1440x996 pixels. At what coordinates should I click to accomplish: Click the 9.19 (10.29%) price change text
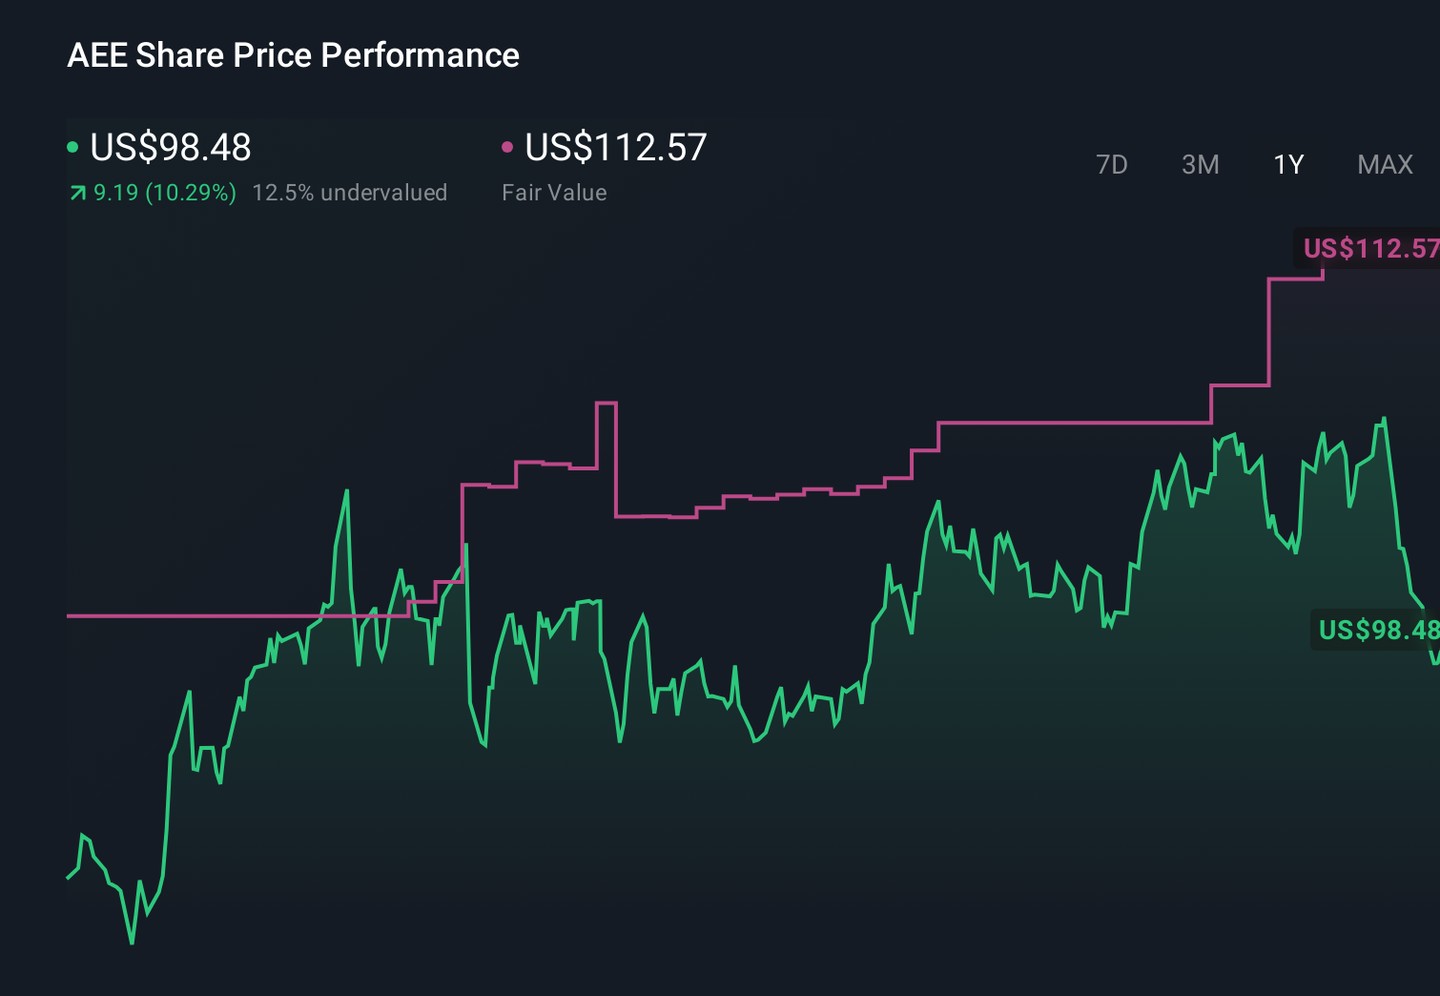tap(165, 192)
